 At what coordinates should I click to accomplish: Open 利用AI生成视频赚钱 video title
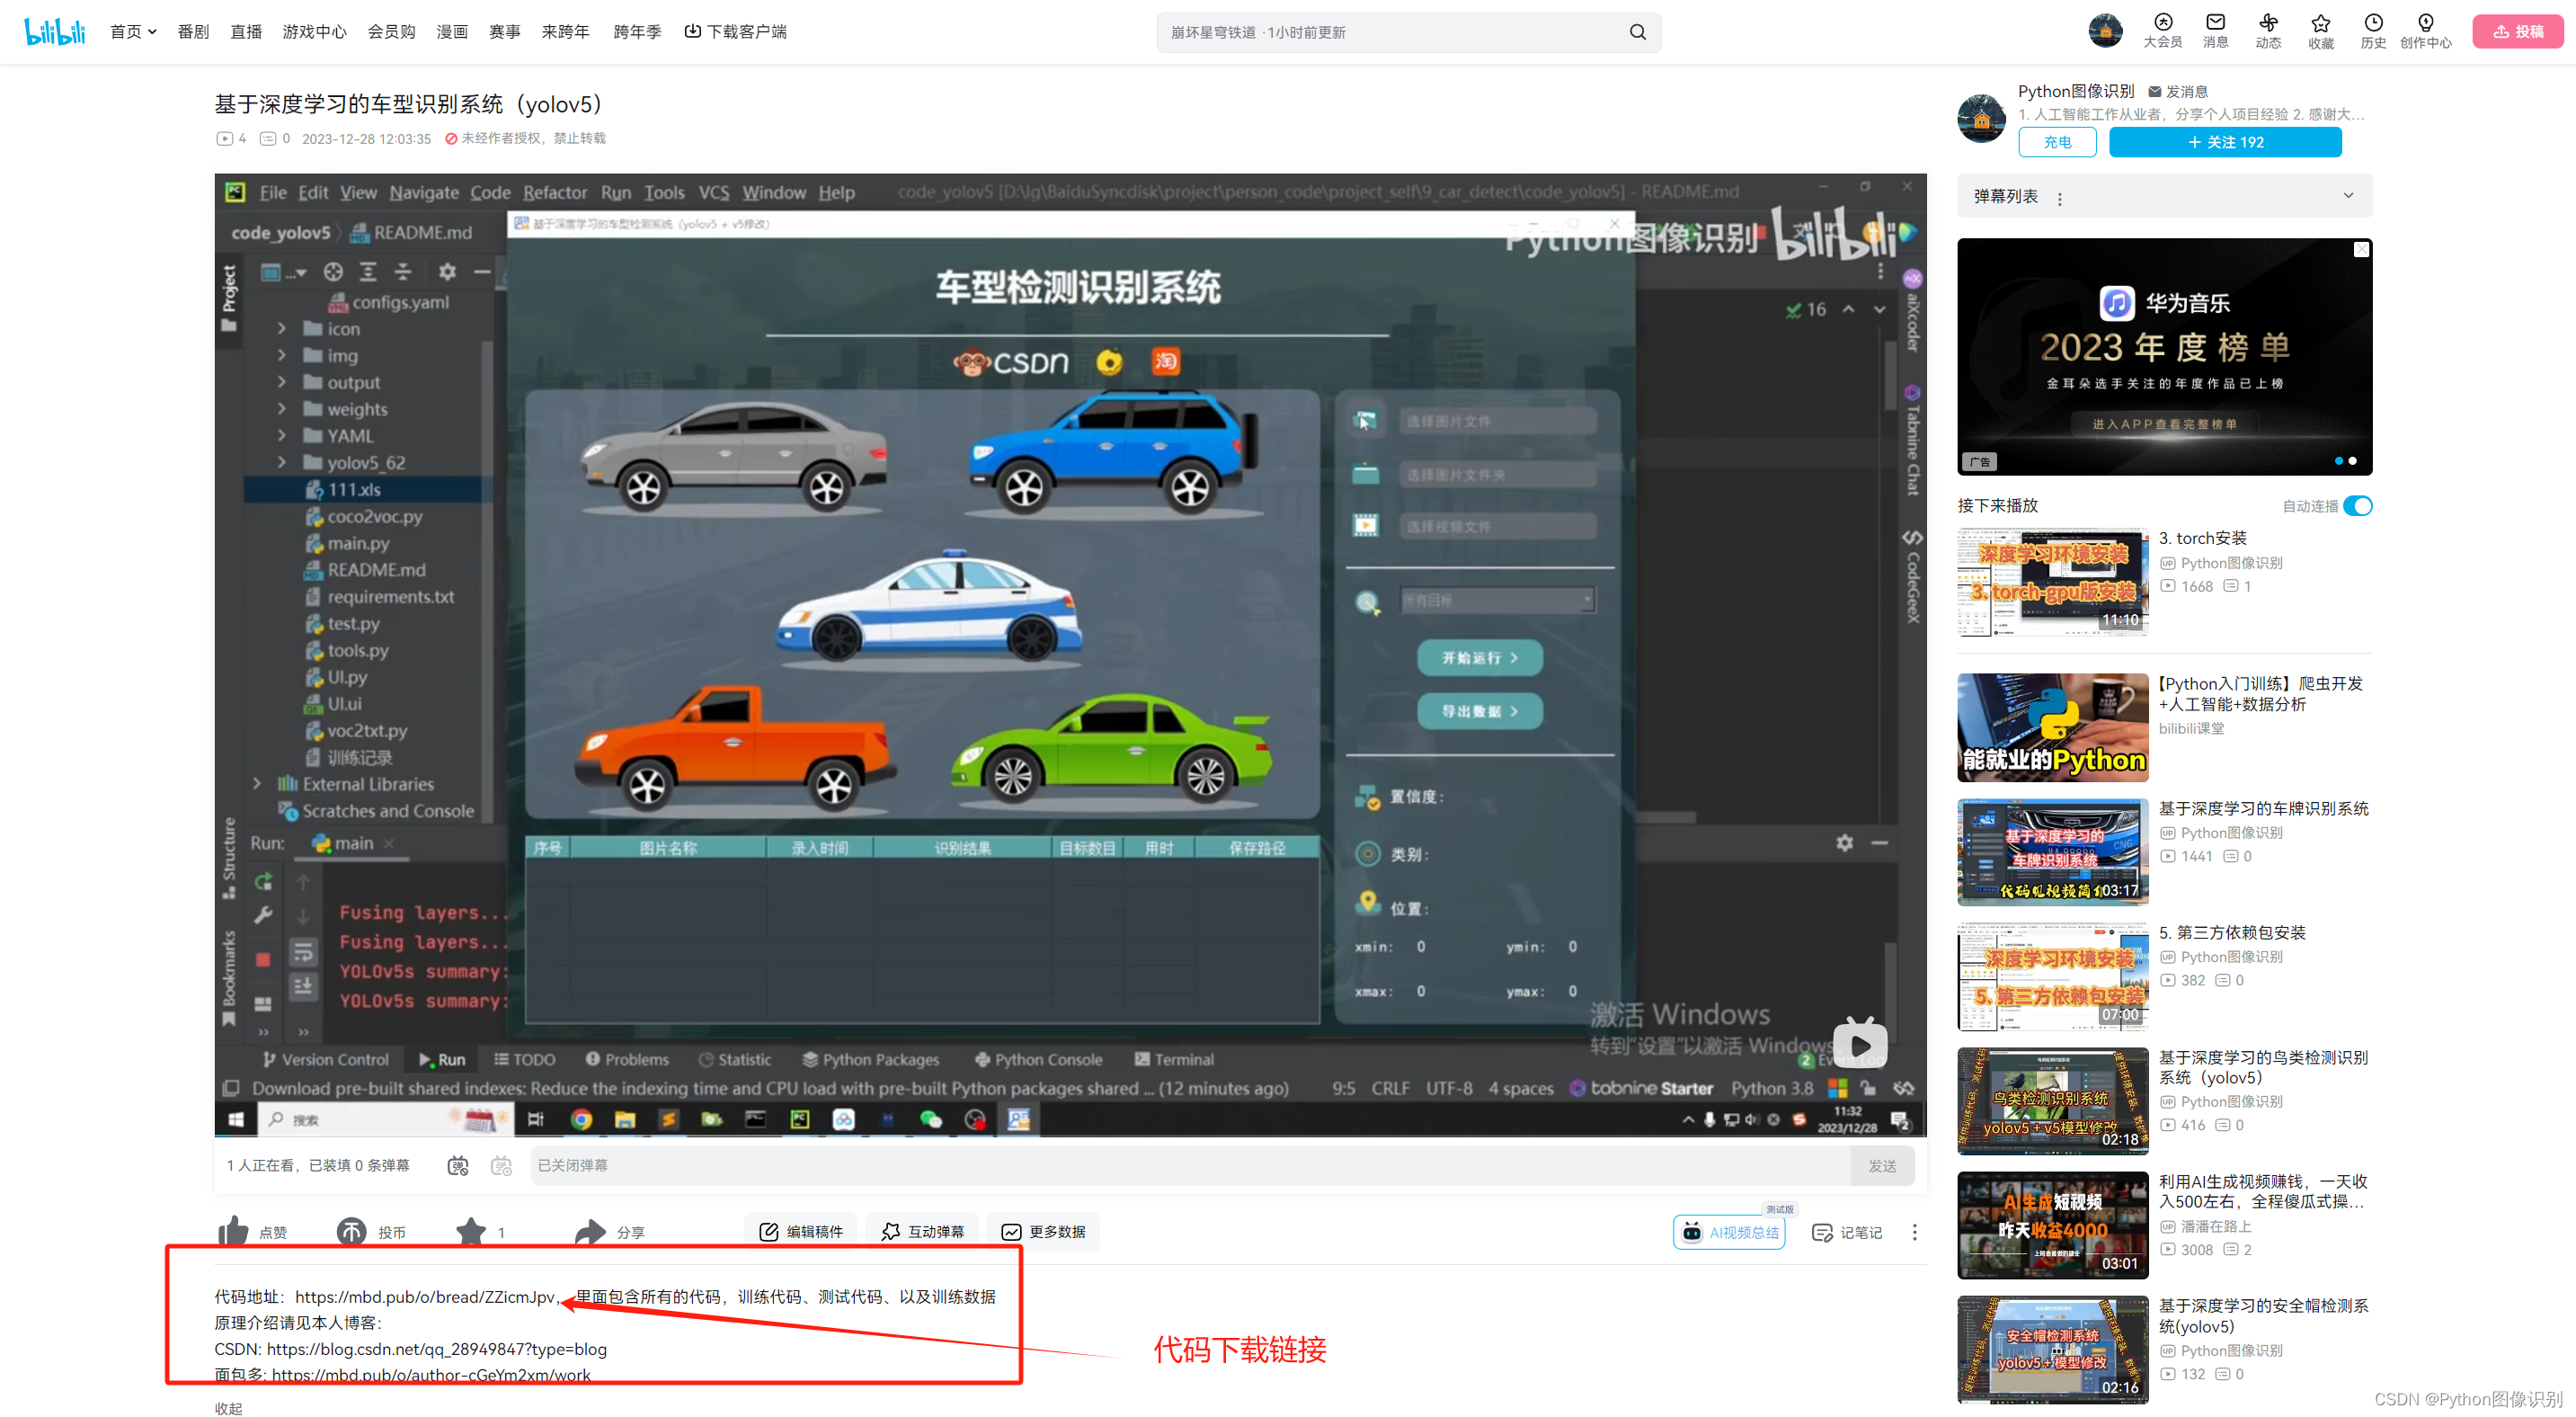click(x=2263, y=1191)
